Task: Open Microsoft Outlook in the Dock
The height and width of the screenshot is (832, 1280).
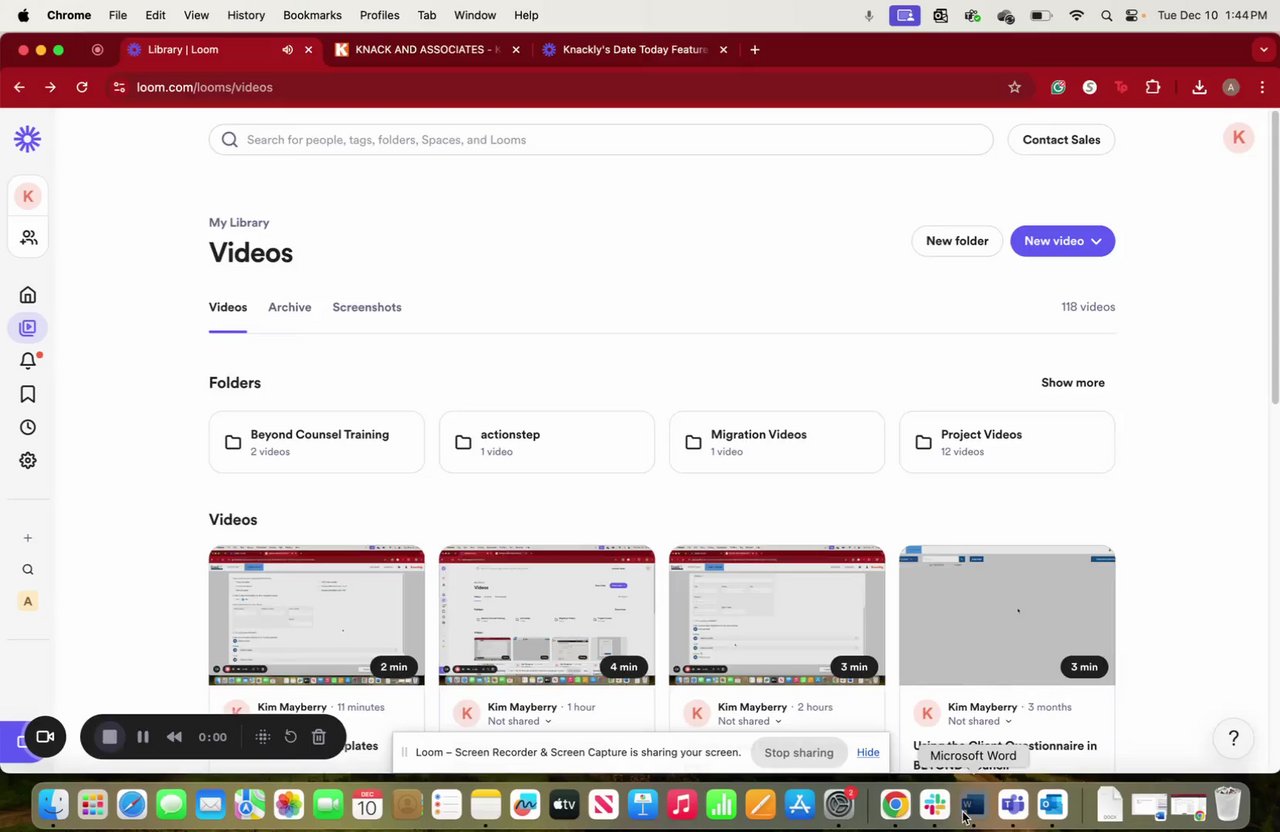Action: (1051, 804)
